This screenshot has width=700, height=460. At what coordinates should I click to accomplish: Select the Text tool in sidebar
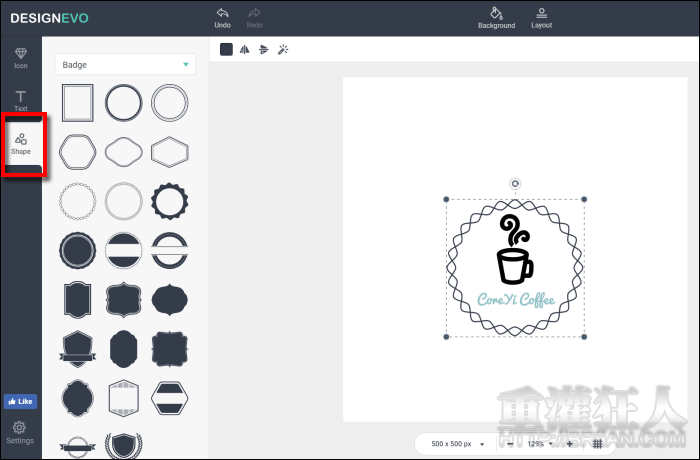[x=20, y=100]
